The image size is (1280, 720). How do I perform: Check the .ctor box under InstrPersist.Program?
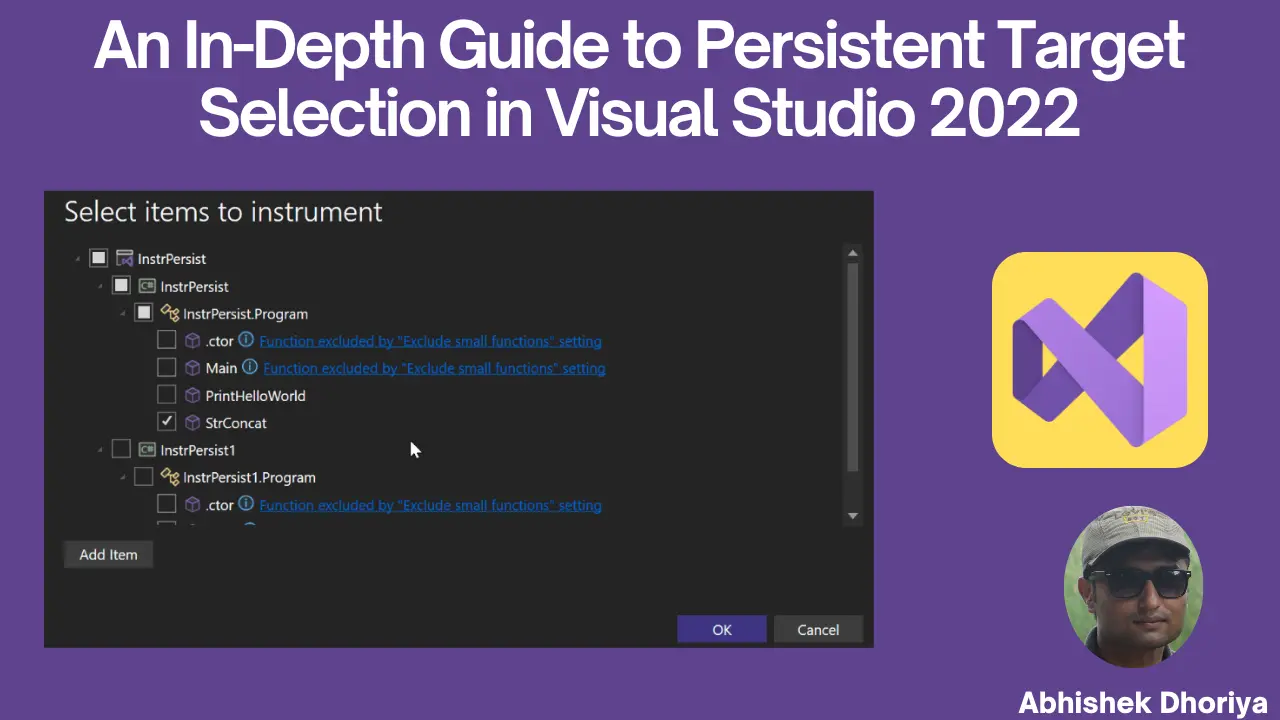(167, 341)
